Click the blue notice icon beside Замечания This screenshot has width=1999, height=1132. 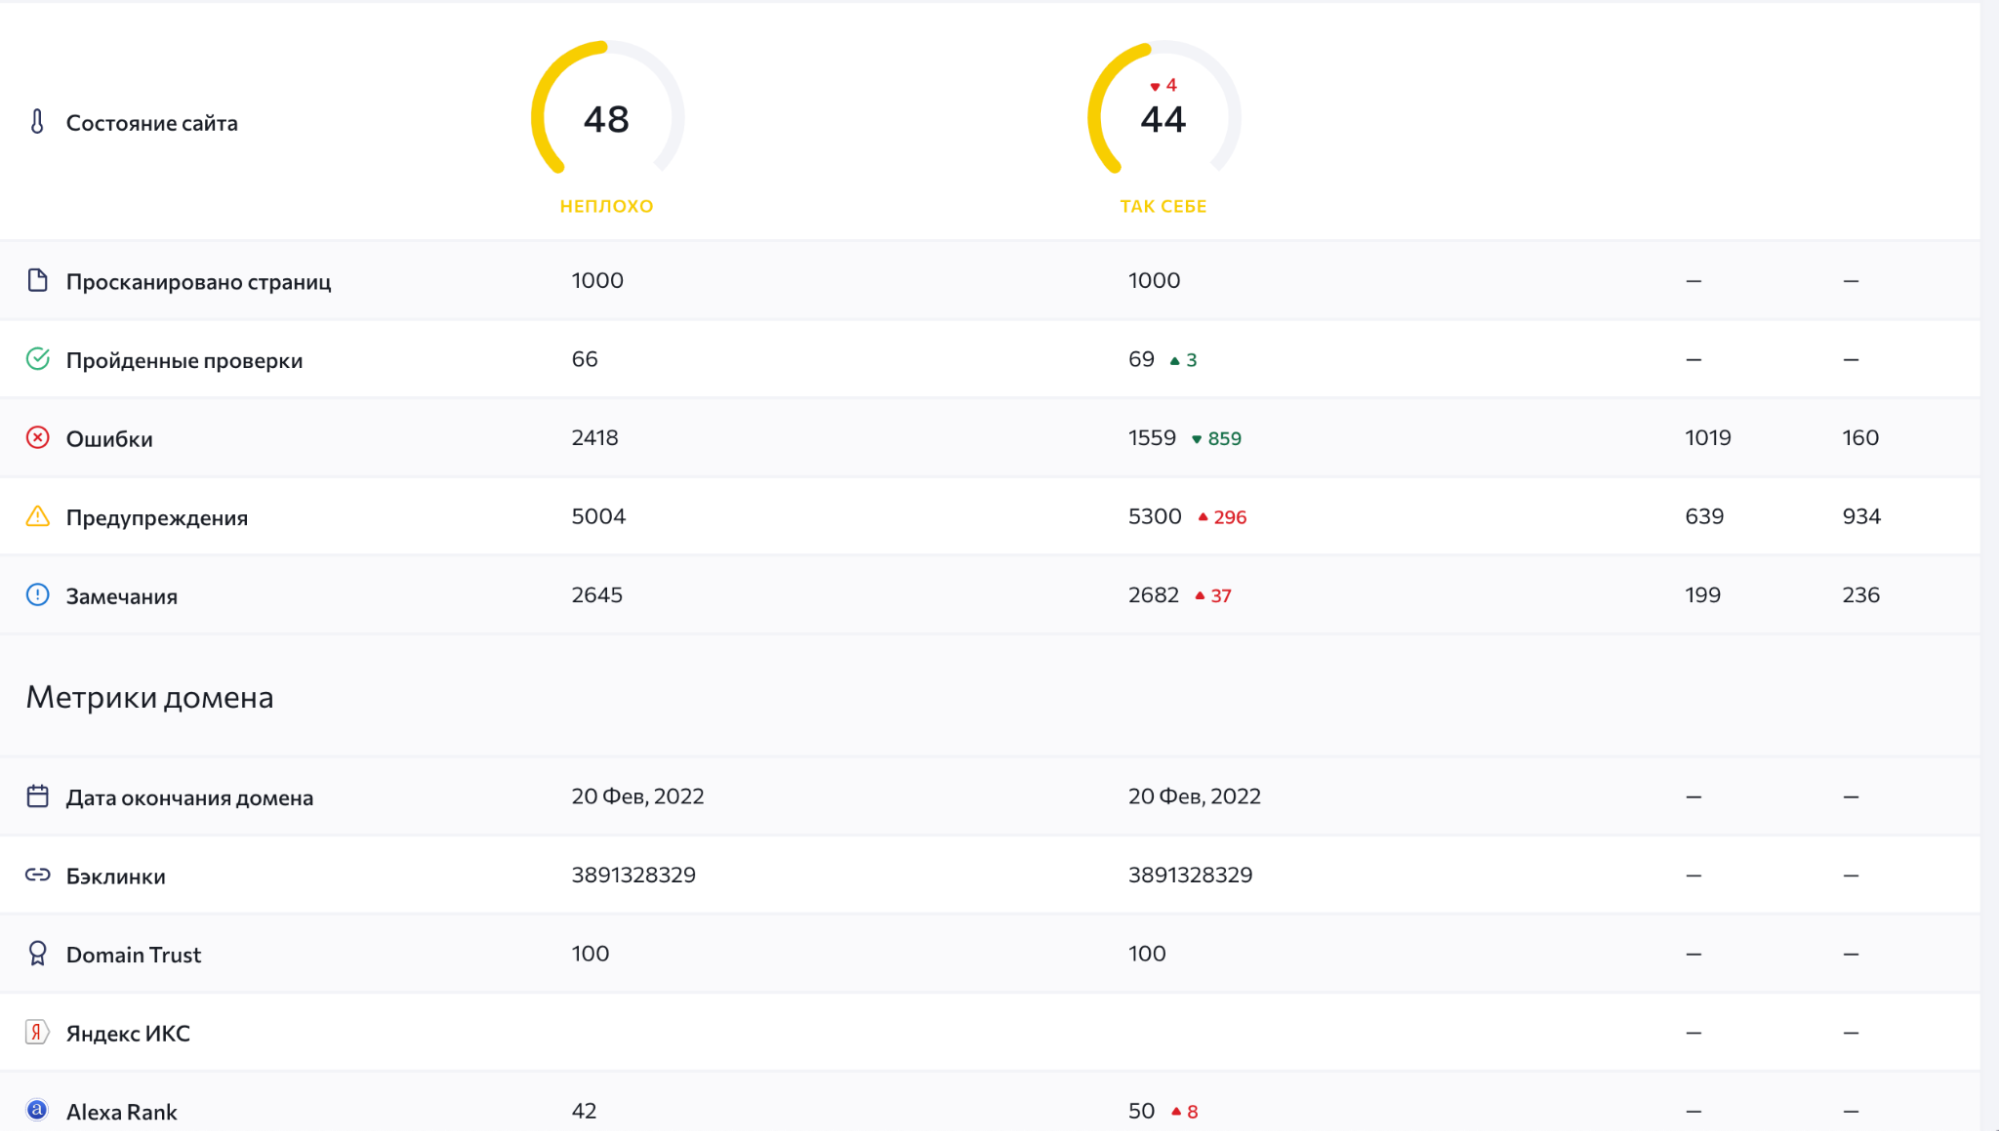coord(37,595)
